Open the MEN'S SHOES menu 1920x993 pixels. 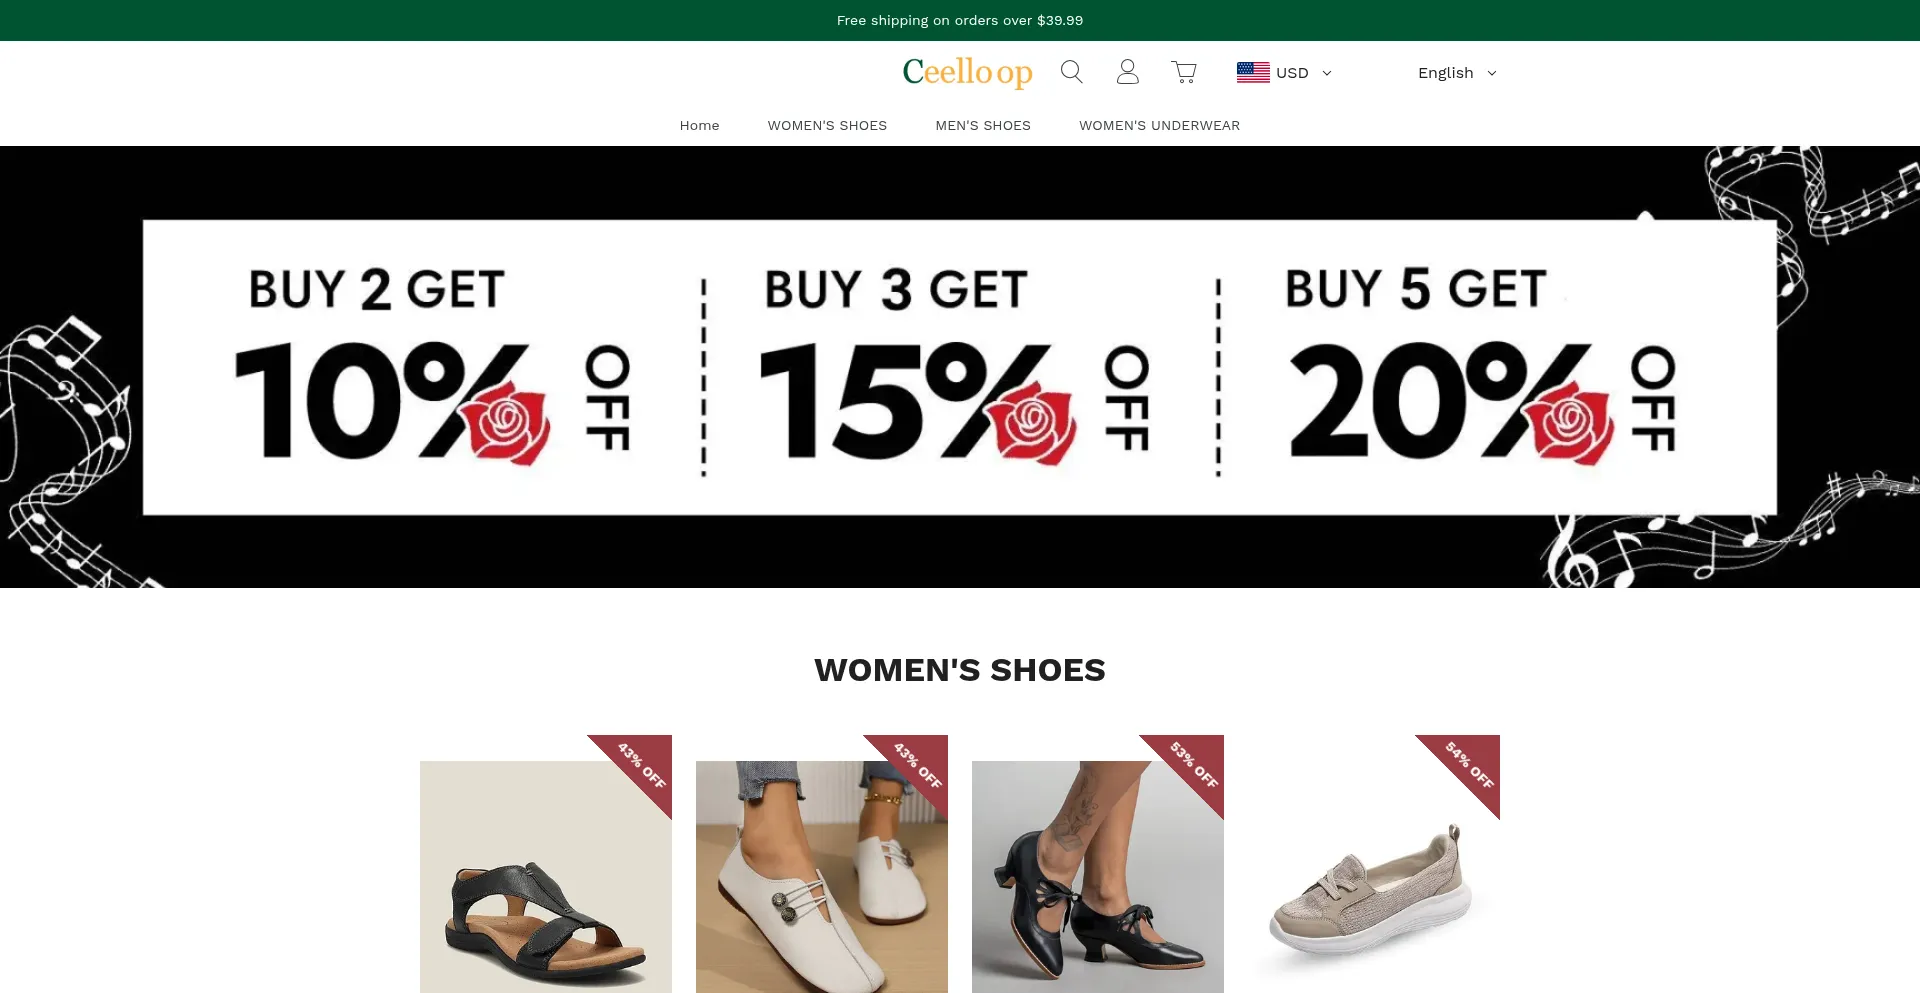click(x=983, y=125)
